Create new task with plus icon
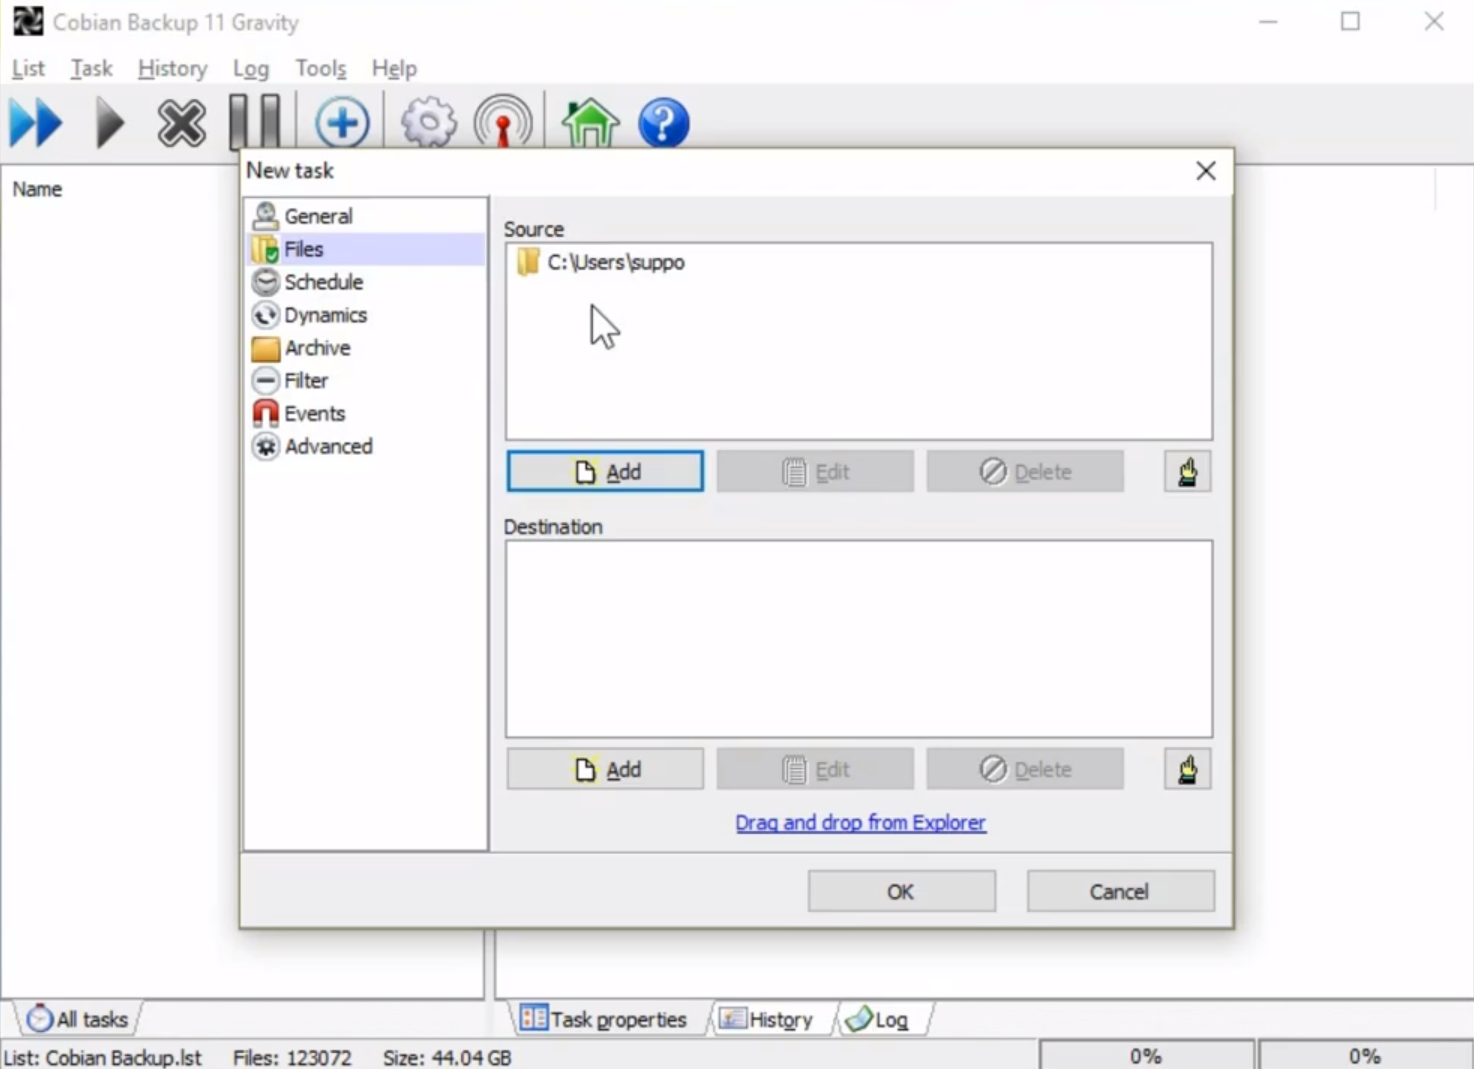The height and width of the screenshot is (1069, 1474). click(342, 123)
